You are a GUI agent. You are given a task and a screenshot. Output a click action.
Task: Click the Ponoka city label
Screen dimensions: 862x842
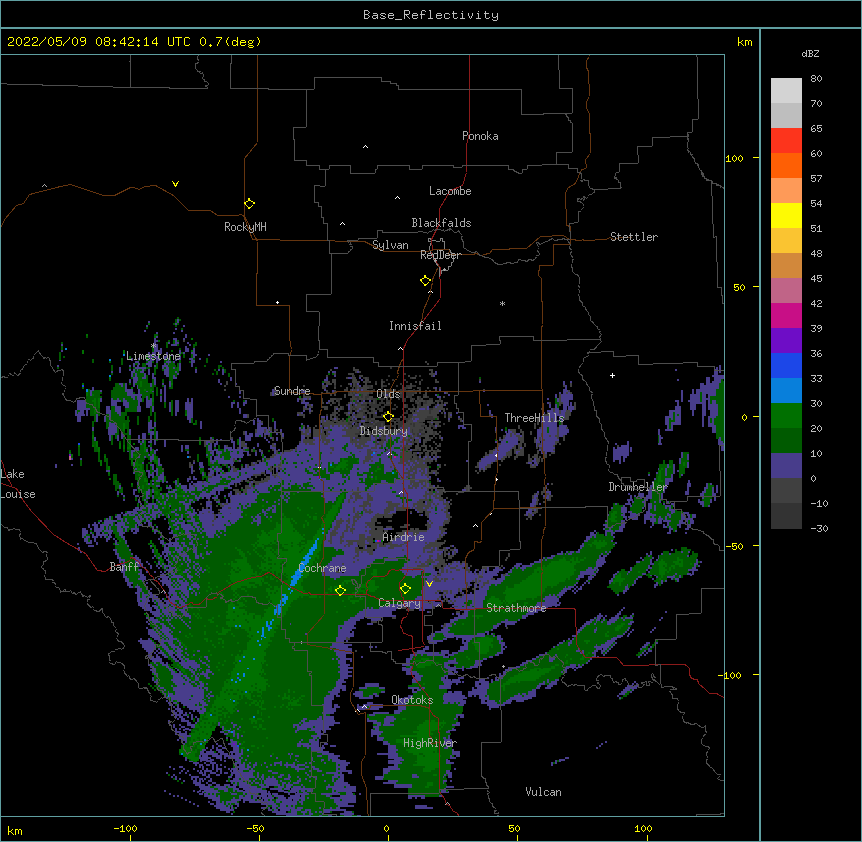480,136
